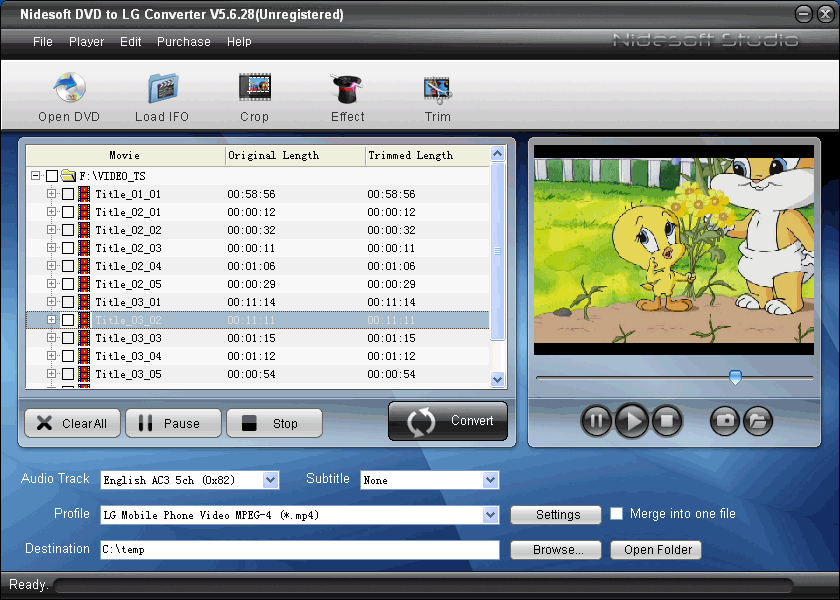The width and height of the screenshot is (840, 600).
Task: Enable the Title_03_01 checkbox
Action: [x=68, y=302]
